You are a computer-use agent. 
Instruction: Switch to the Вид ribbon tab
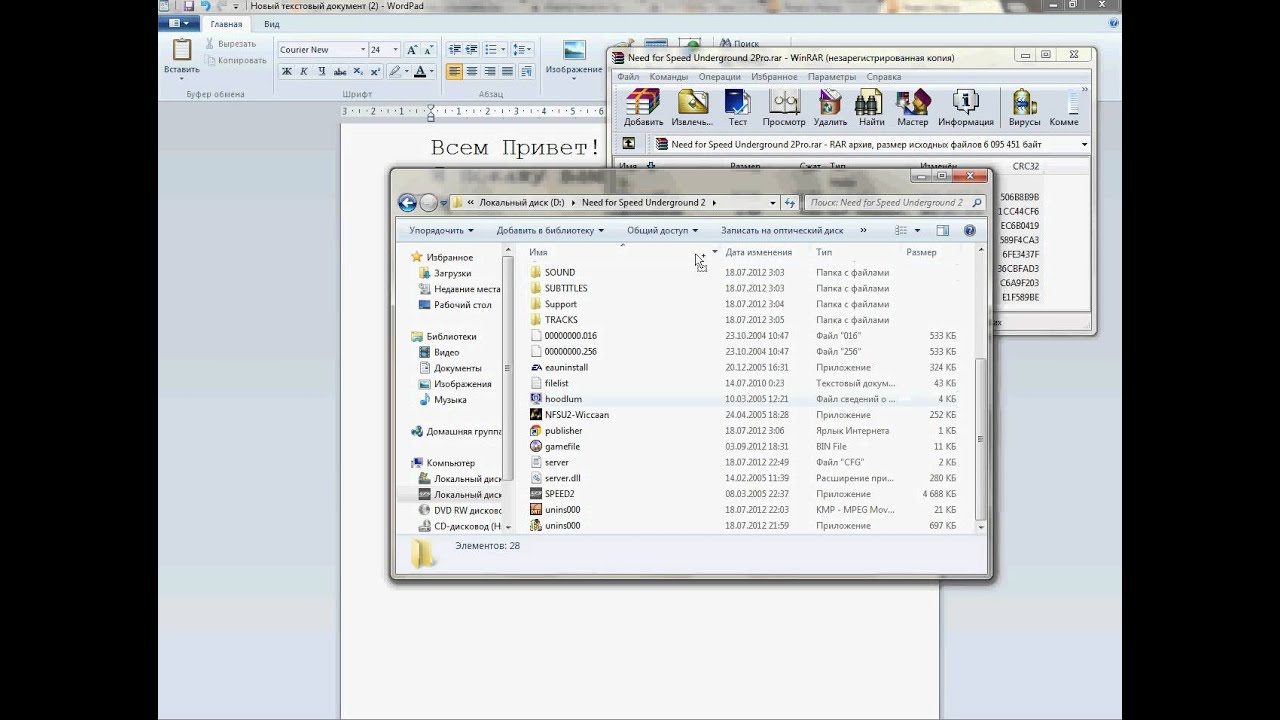coord(272,24)
